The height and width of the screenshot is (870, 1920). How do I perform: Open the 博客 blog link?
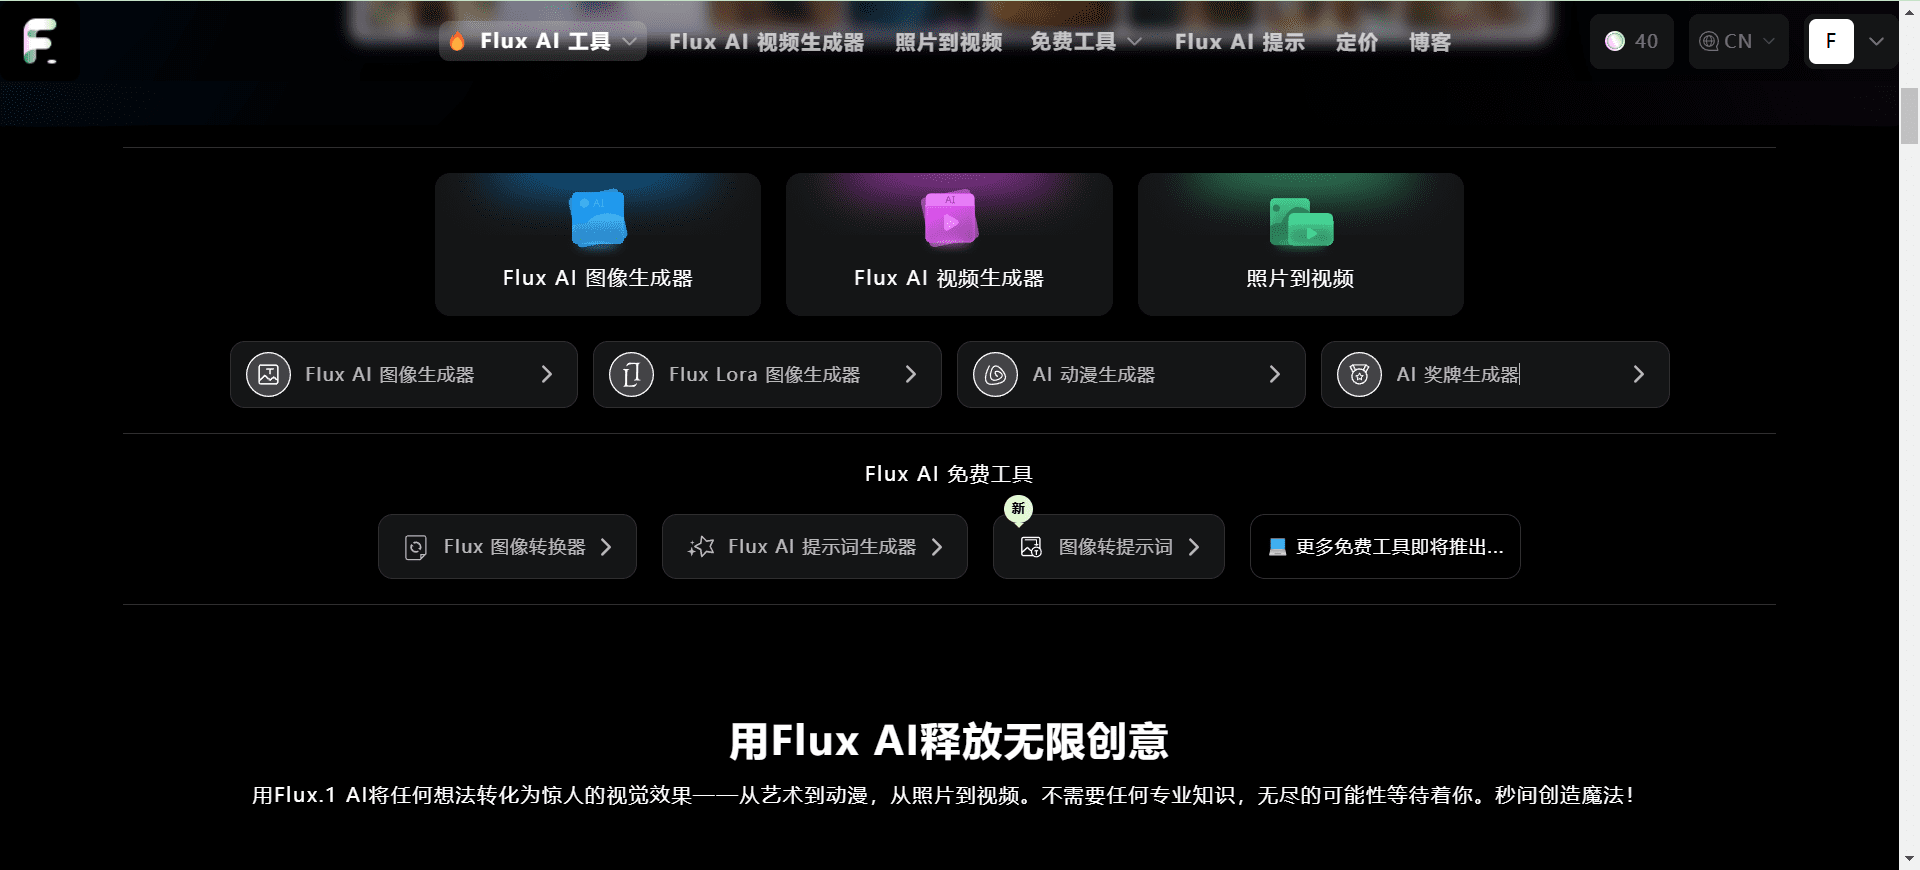[1430, 42]
